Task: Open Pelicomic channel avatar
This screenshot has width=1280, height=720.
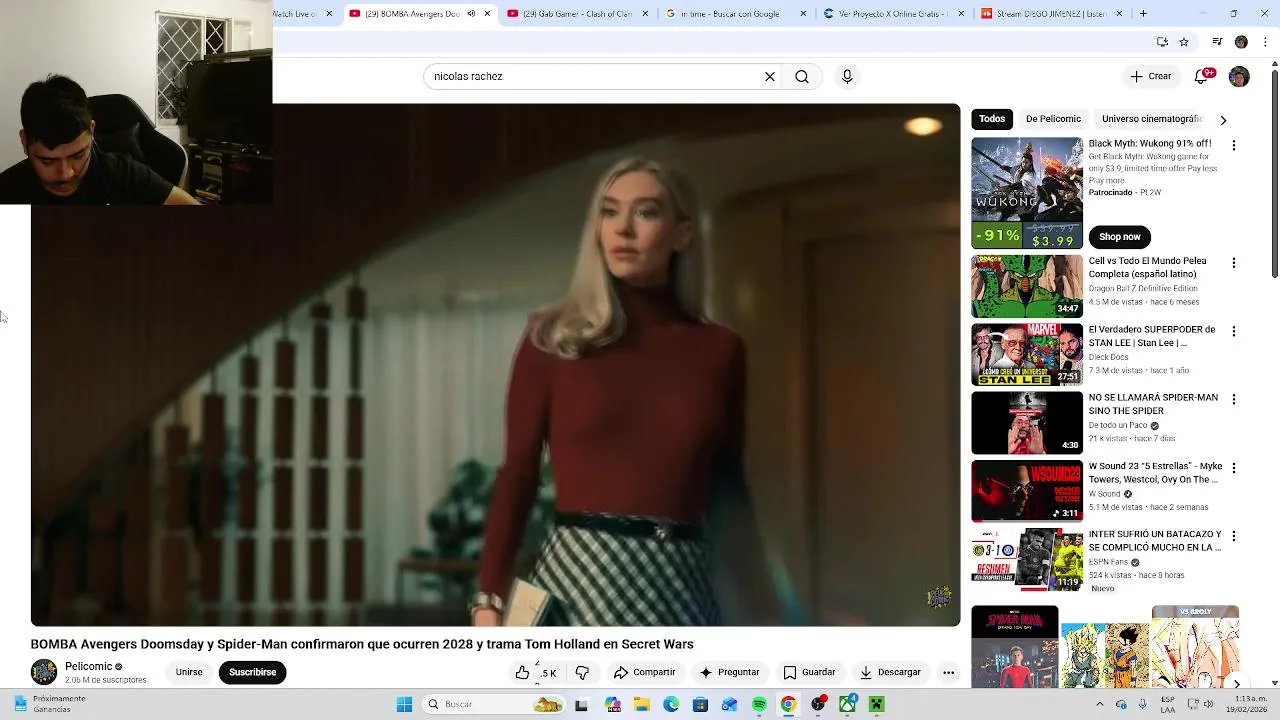Action: (x=44, y=672)
